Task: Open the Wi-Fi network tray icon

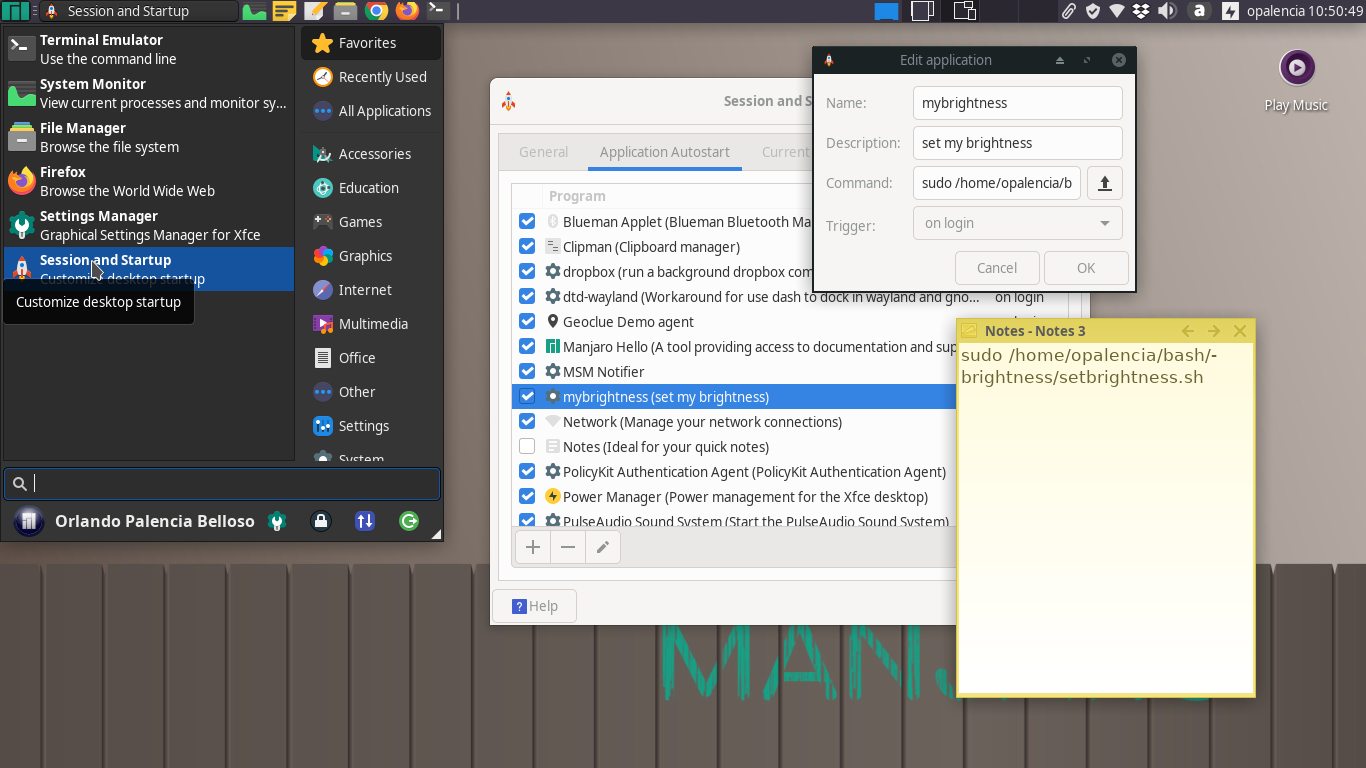Action: click(1117, 11)
